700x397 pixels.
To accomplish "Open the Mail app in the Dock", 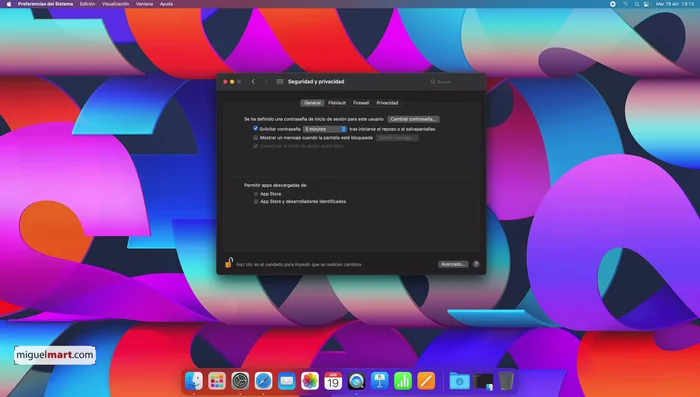I will (287, 381).
